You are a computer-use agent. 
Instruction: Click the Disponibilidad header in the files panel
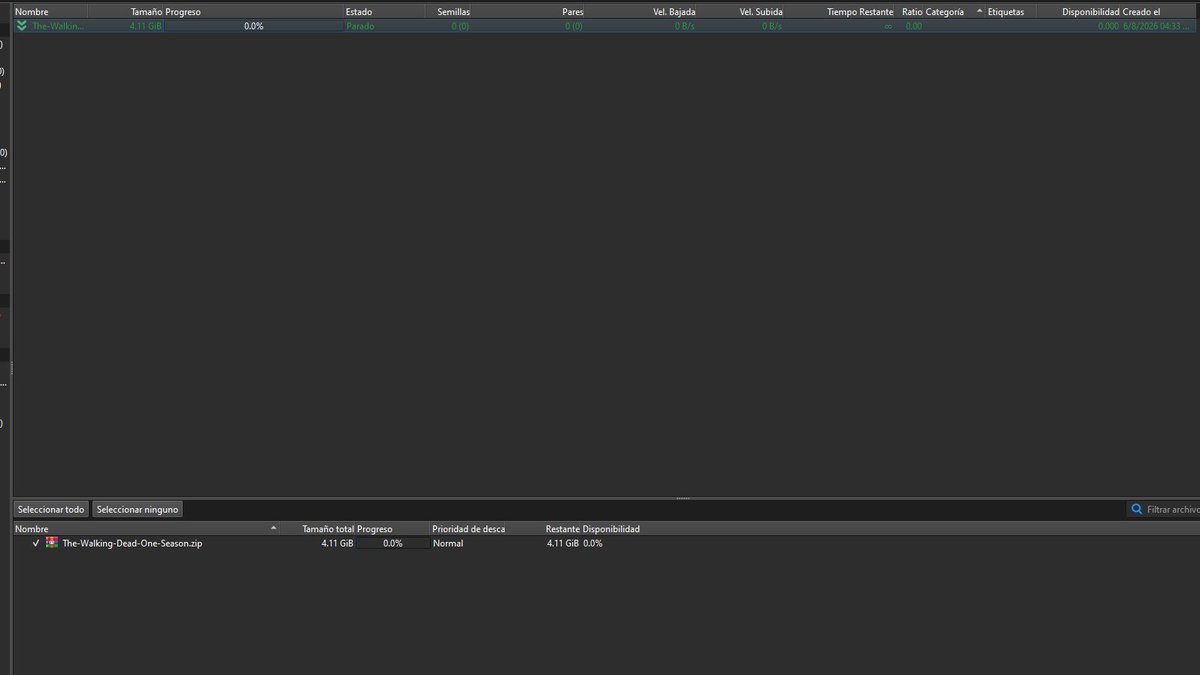click(x=611, y=528)
